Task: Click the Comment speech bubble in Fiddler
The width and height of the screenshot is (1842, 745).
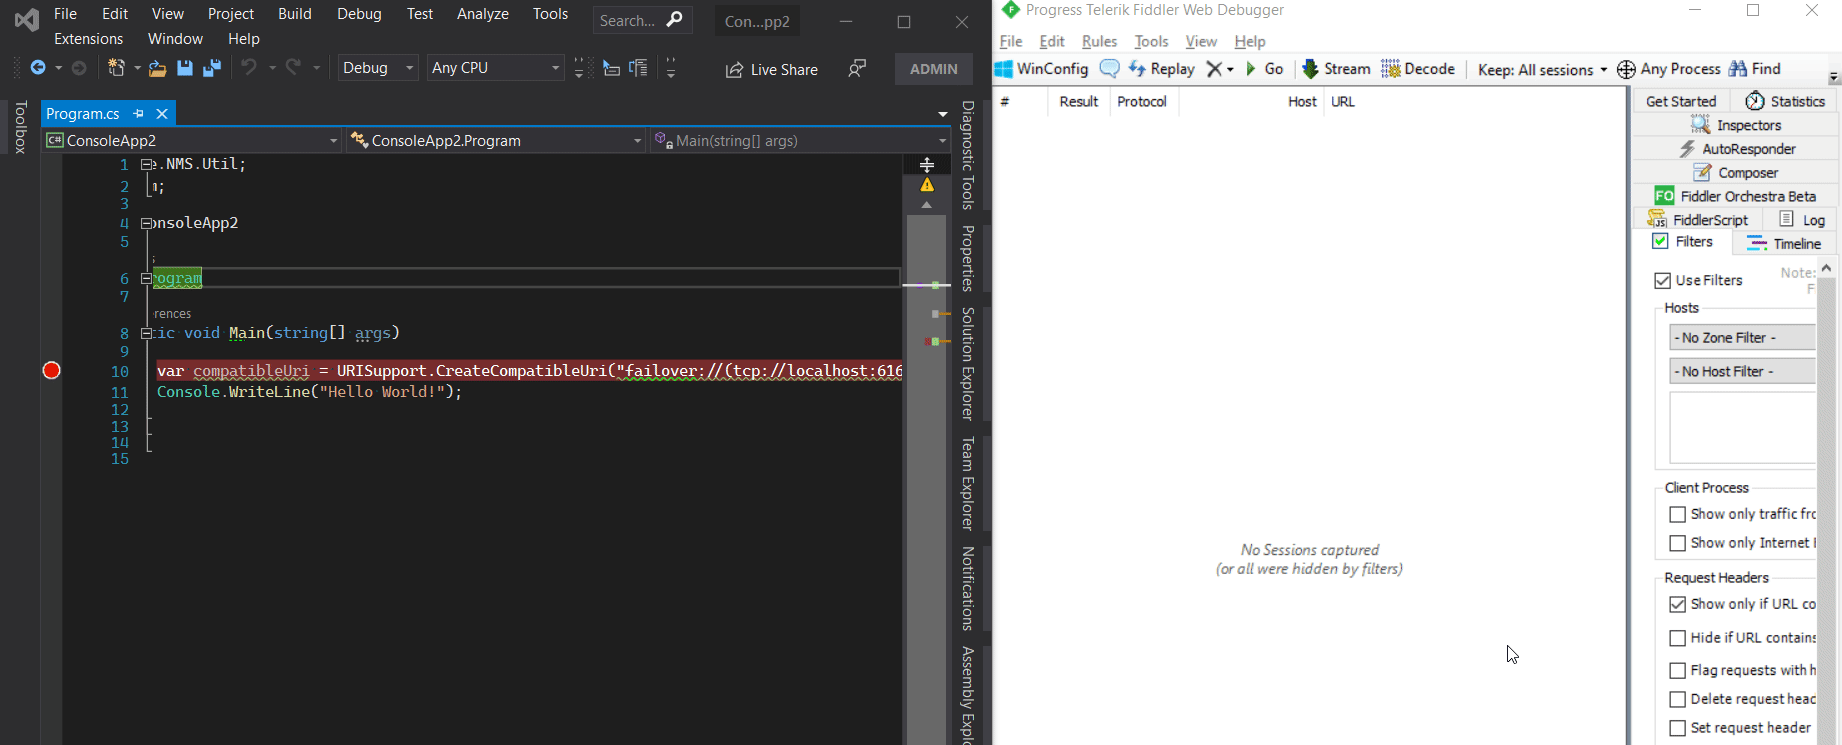Action: coord(1109,69)
